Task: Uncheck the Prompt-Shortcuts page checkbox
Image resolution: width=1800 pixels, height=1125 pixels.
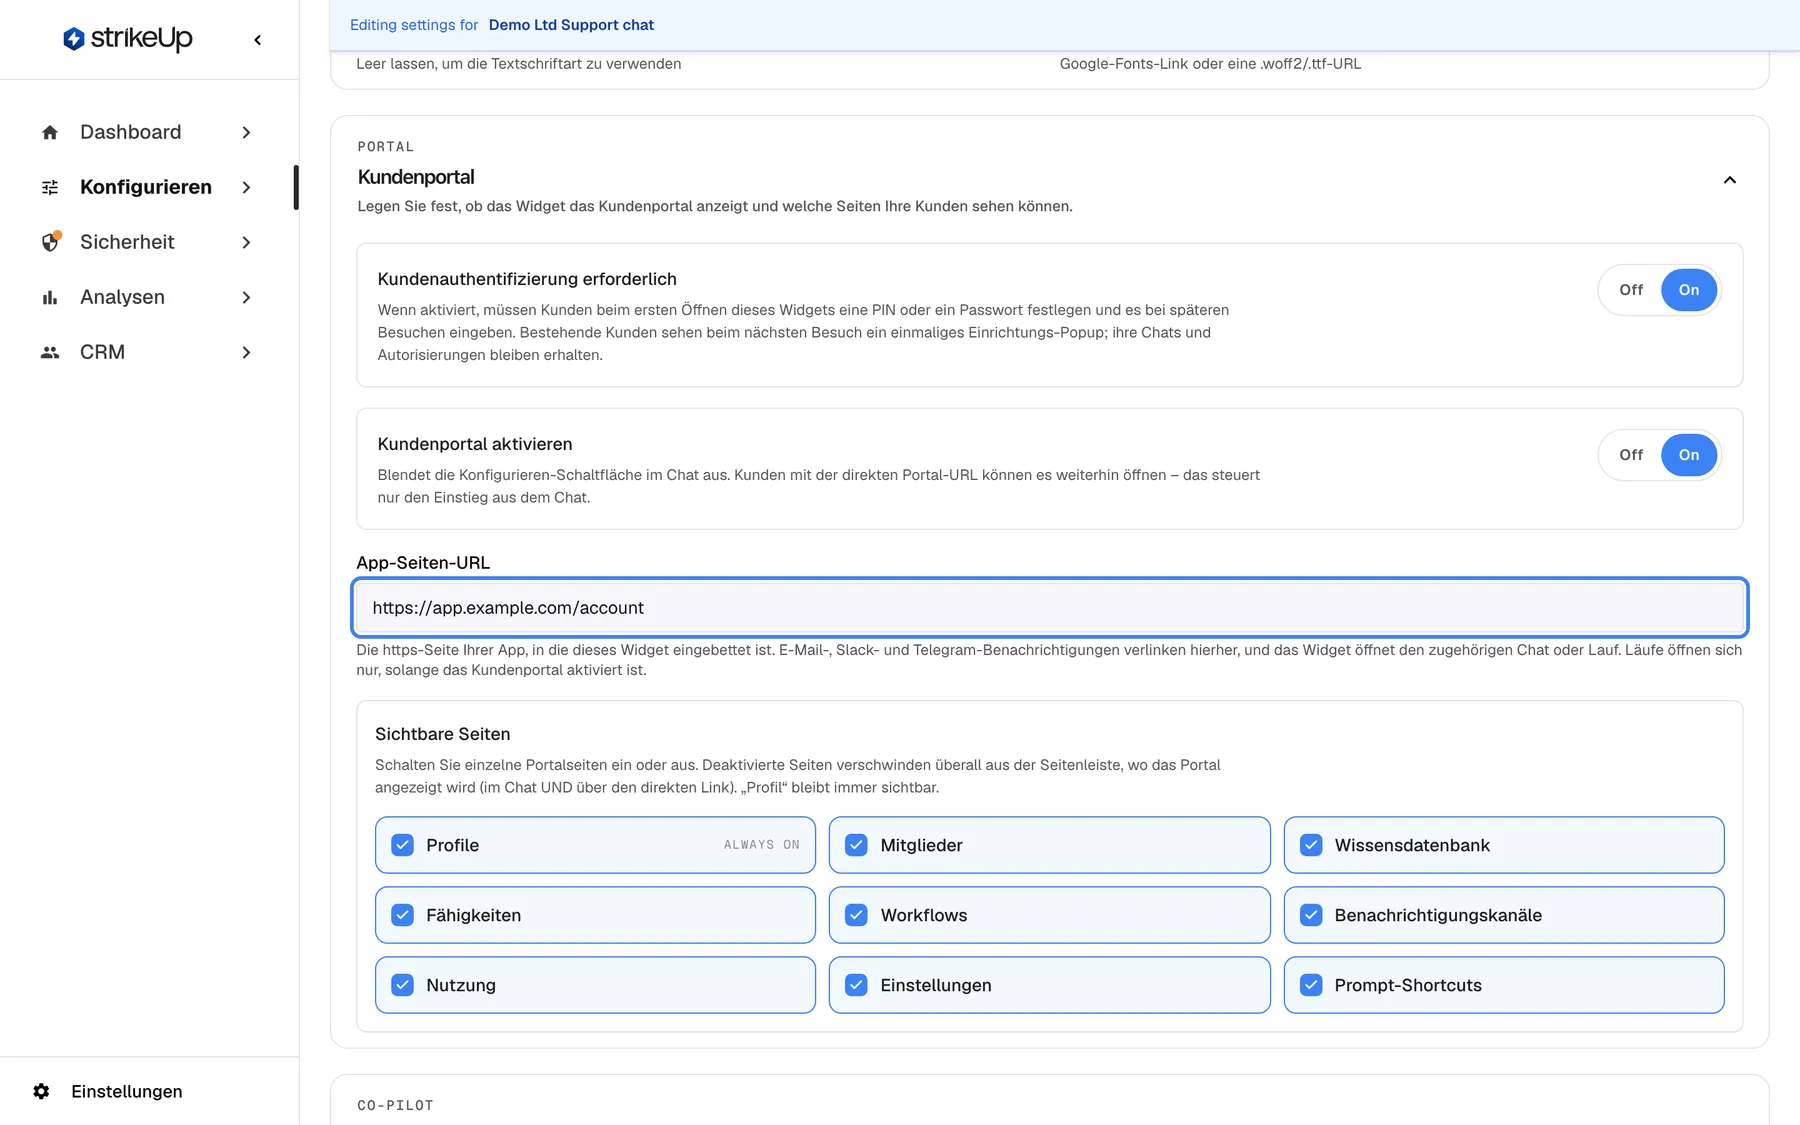Action: 1311,985
